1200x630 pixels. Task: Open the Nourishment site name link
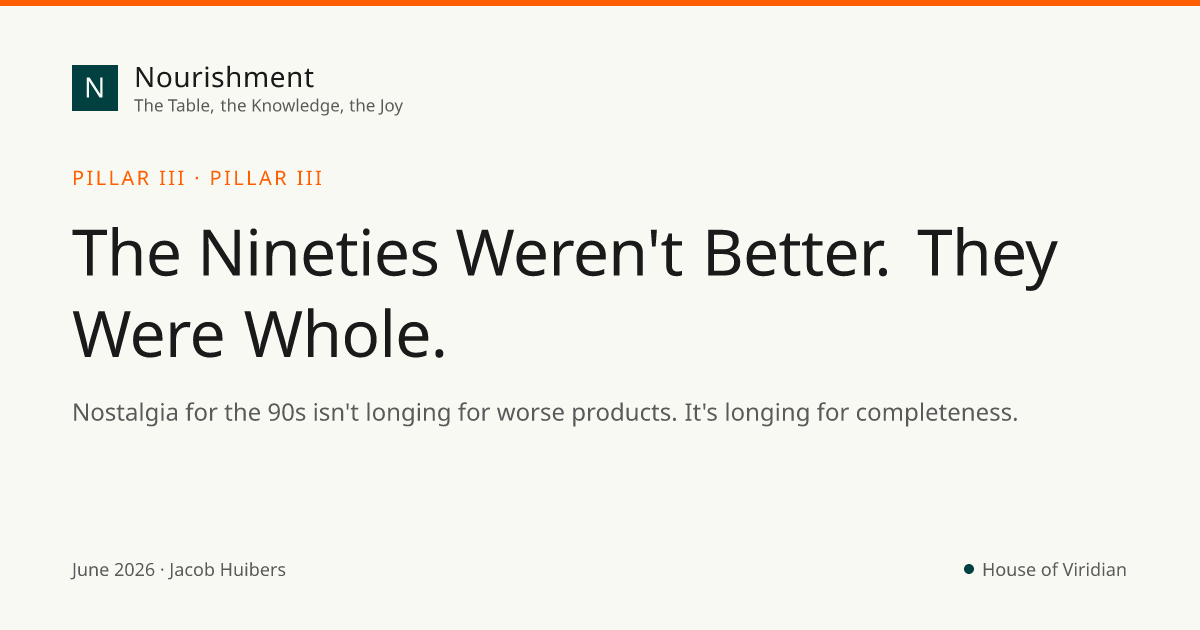pyautogui.click(x=224, y=77)
